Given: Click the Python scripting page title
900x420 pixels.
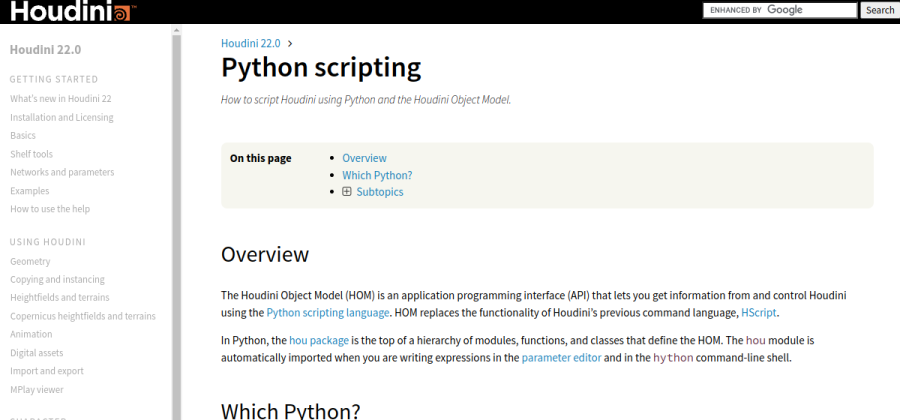Looking at the screenshot, I should (x=321, y=68).
